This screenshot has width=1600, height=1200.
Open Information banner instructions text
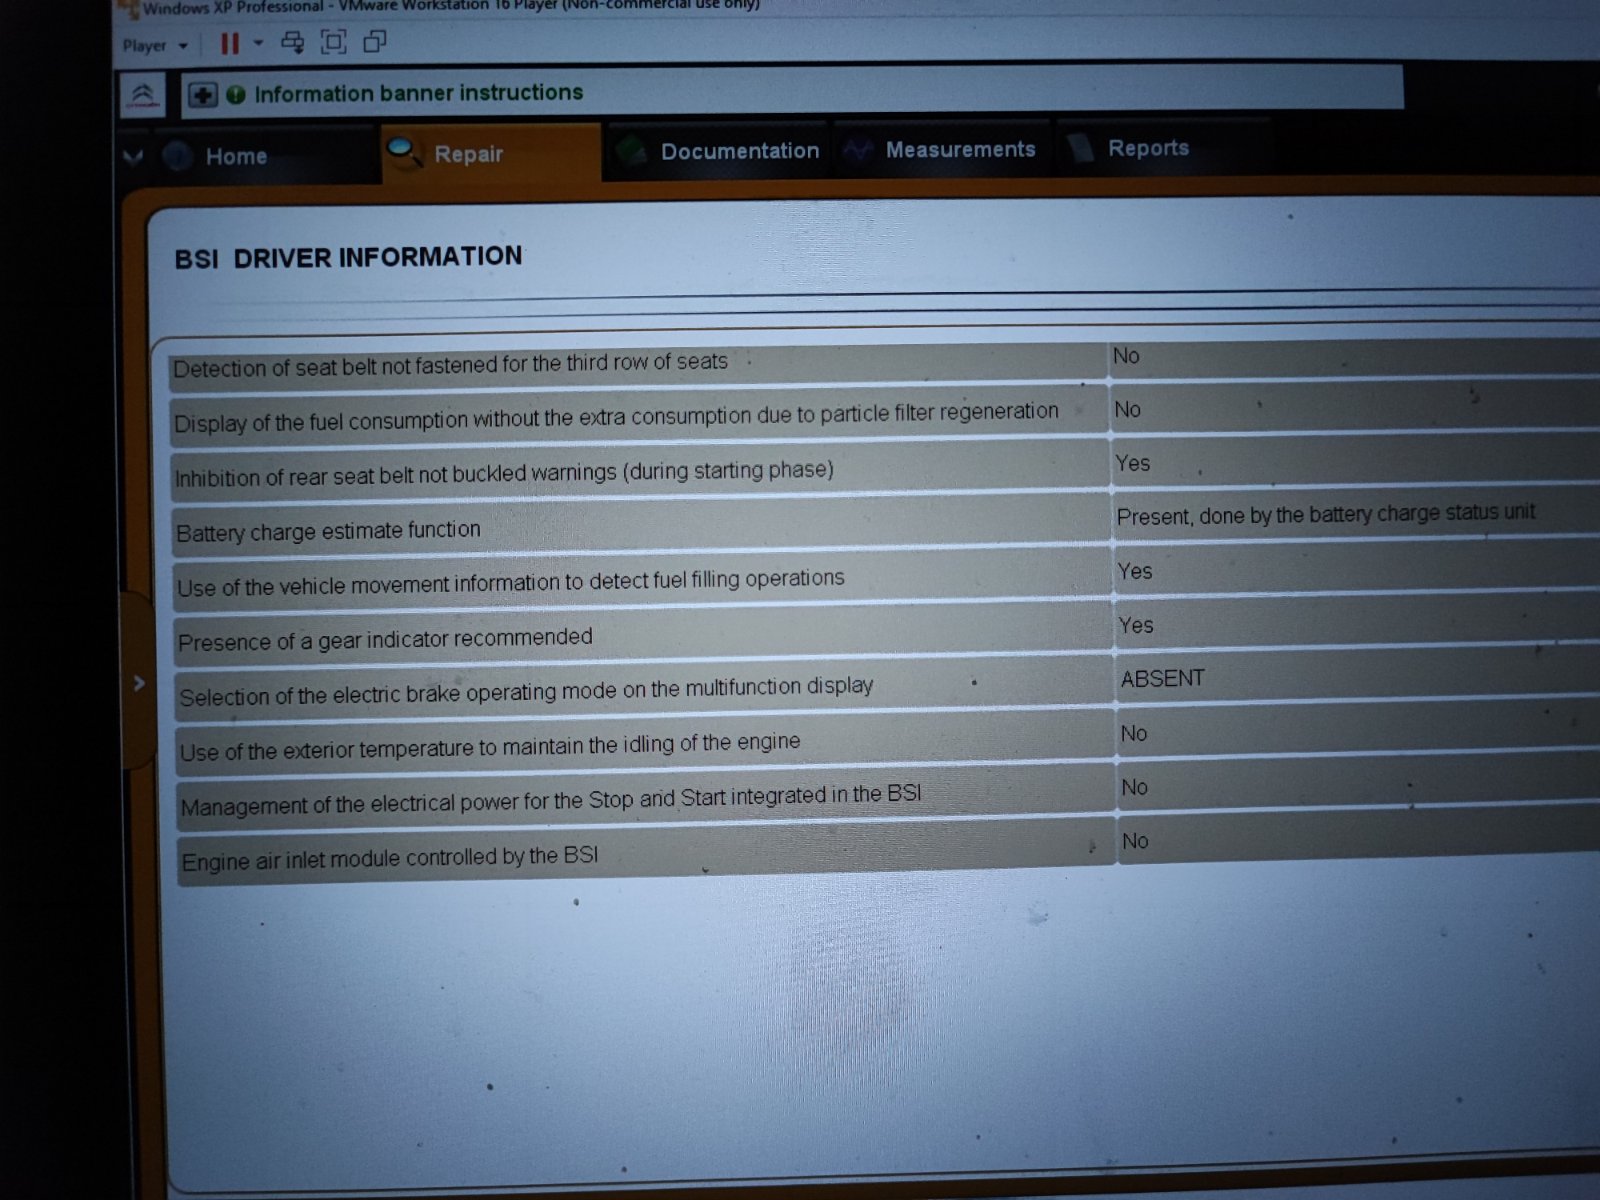418,93
